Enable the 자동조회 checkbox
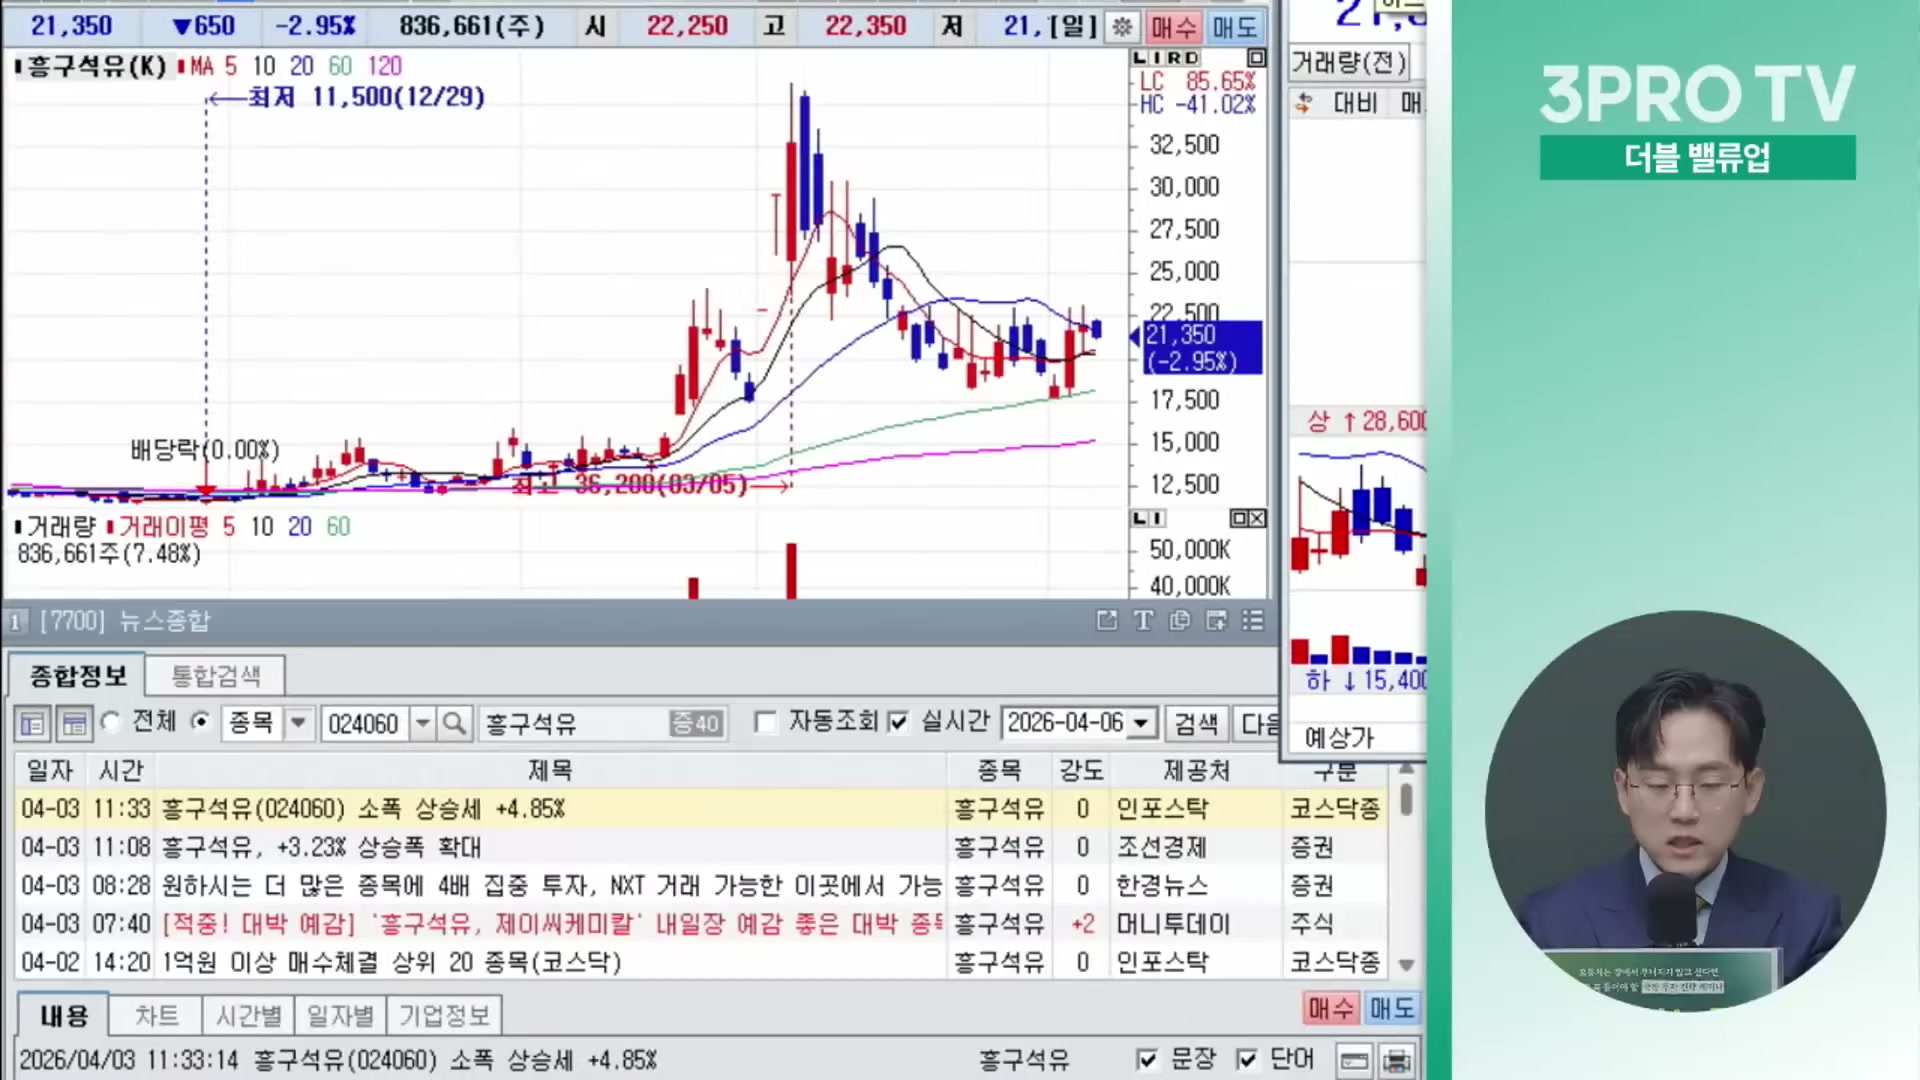Viewport: 1920px width, 1080px height. point(765,722)
